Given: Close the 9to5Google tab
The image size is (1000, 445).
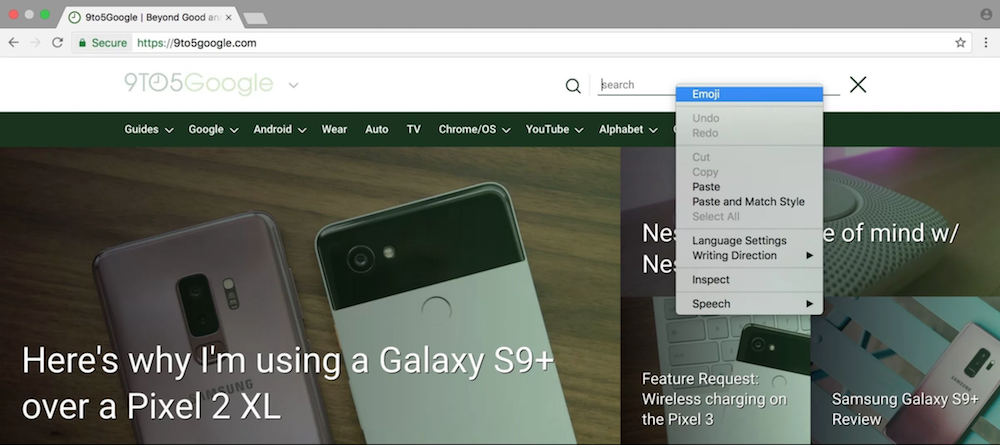Looking at the screenshot, I should tap(228, 17).
